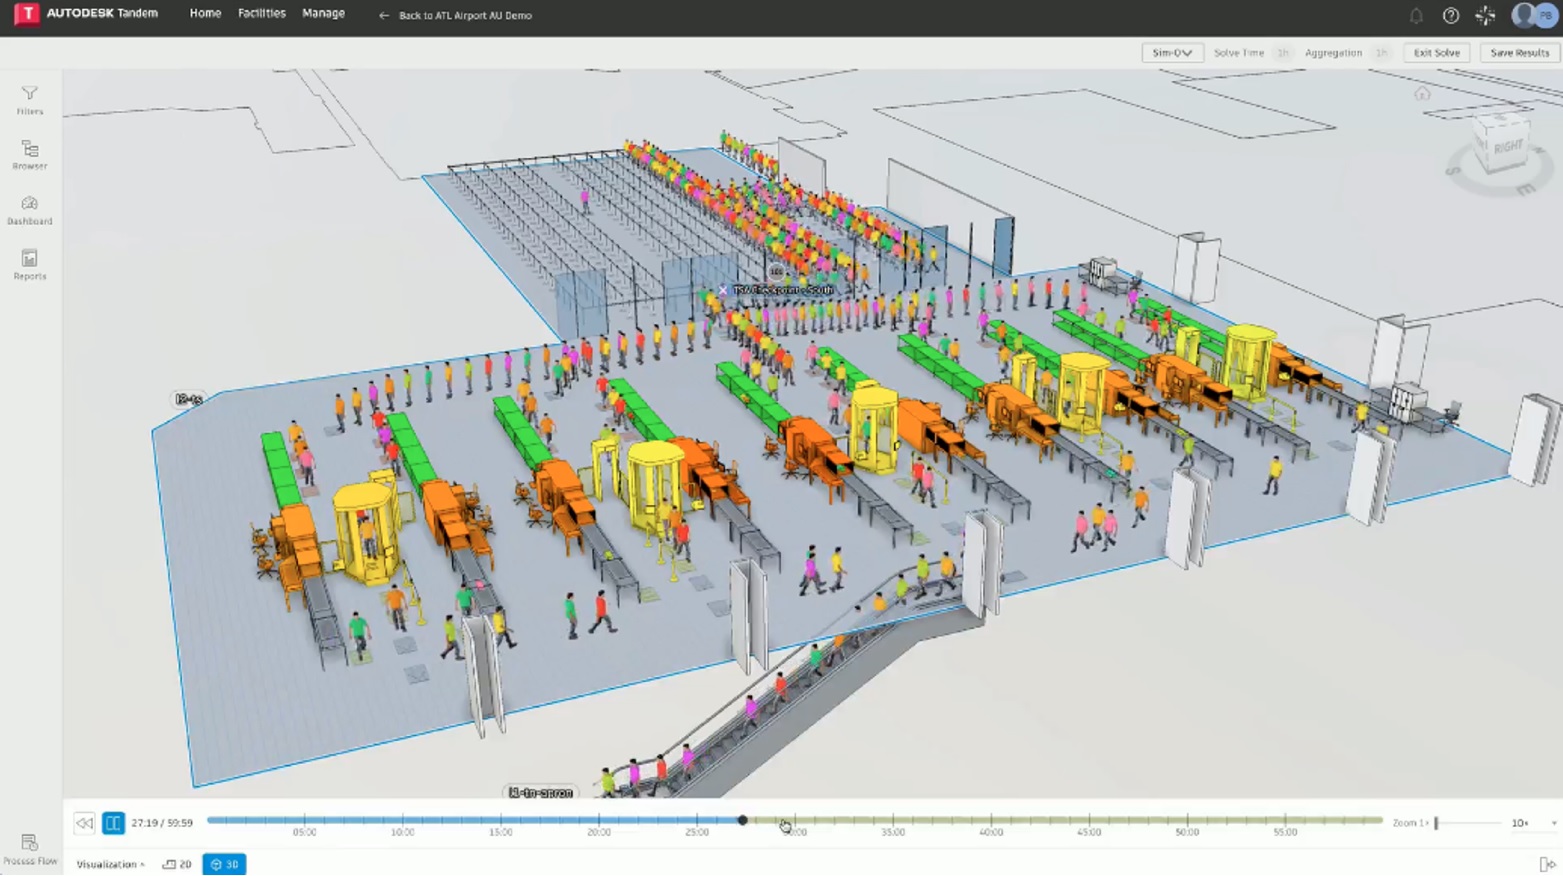Open the Browser panel
The width and height of the screenshot is (1563, 876).
(x=30, y=155)
